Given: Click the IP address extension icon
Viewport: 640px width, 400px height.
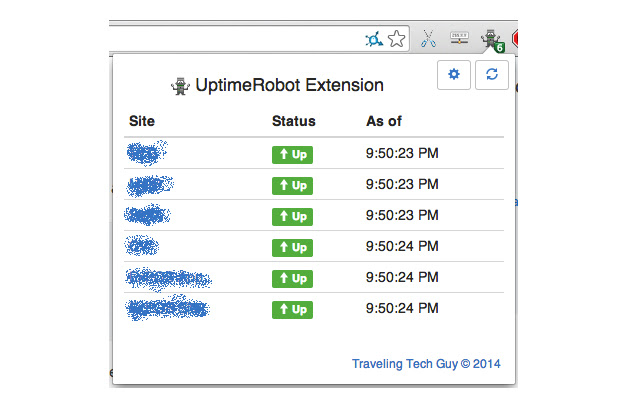Looking at the screenshot, I should [x=459, y=38].
